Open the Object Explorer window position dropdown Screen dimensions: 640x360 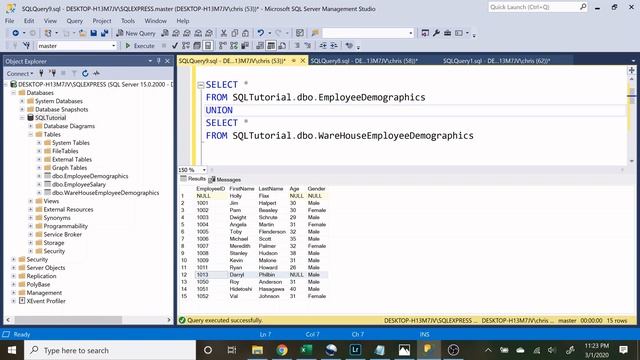pos(150,61)
